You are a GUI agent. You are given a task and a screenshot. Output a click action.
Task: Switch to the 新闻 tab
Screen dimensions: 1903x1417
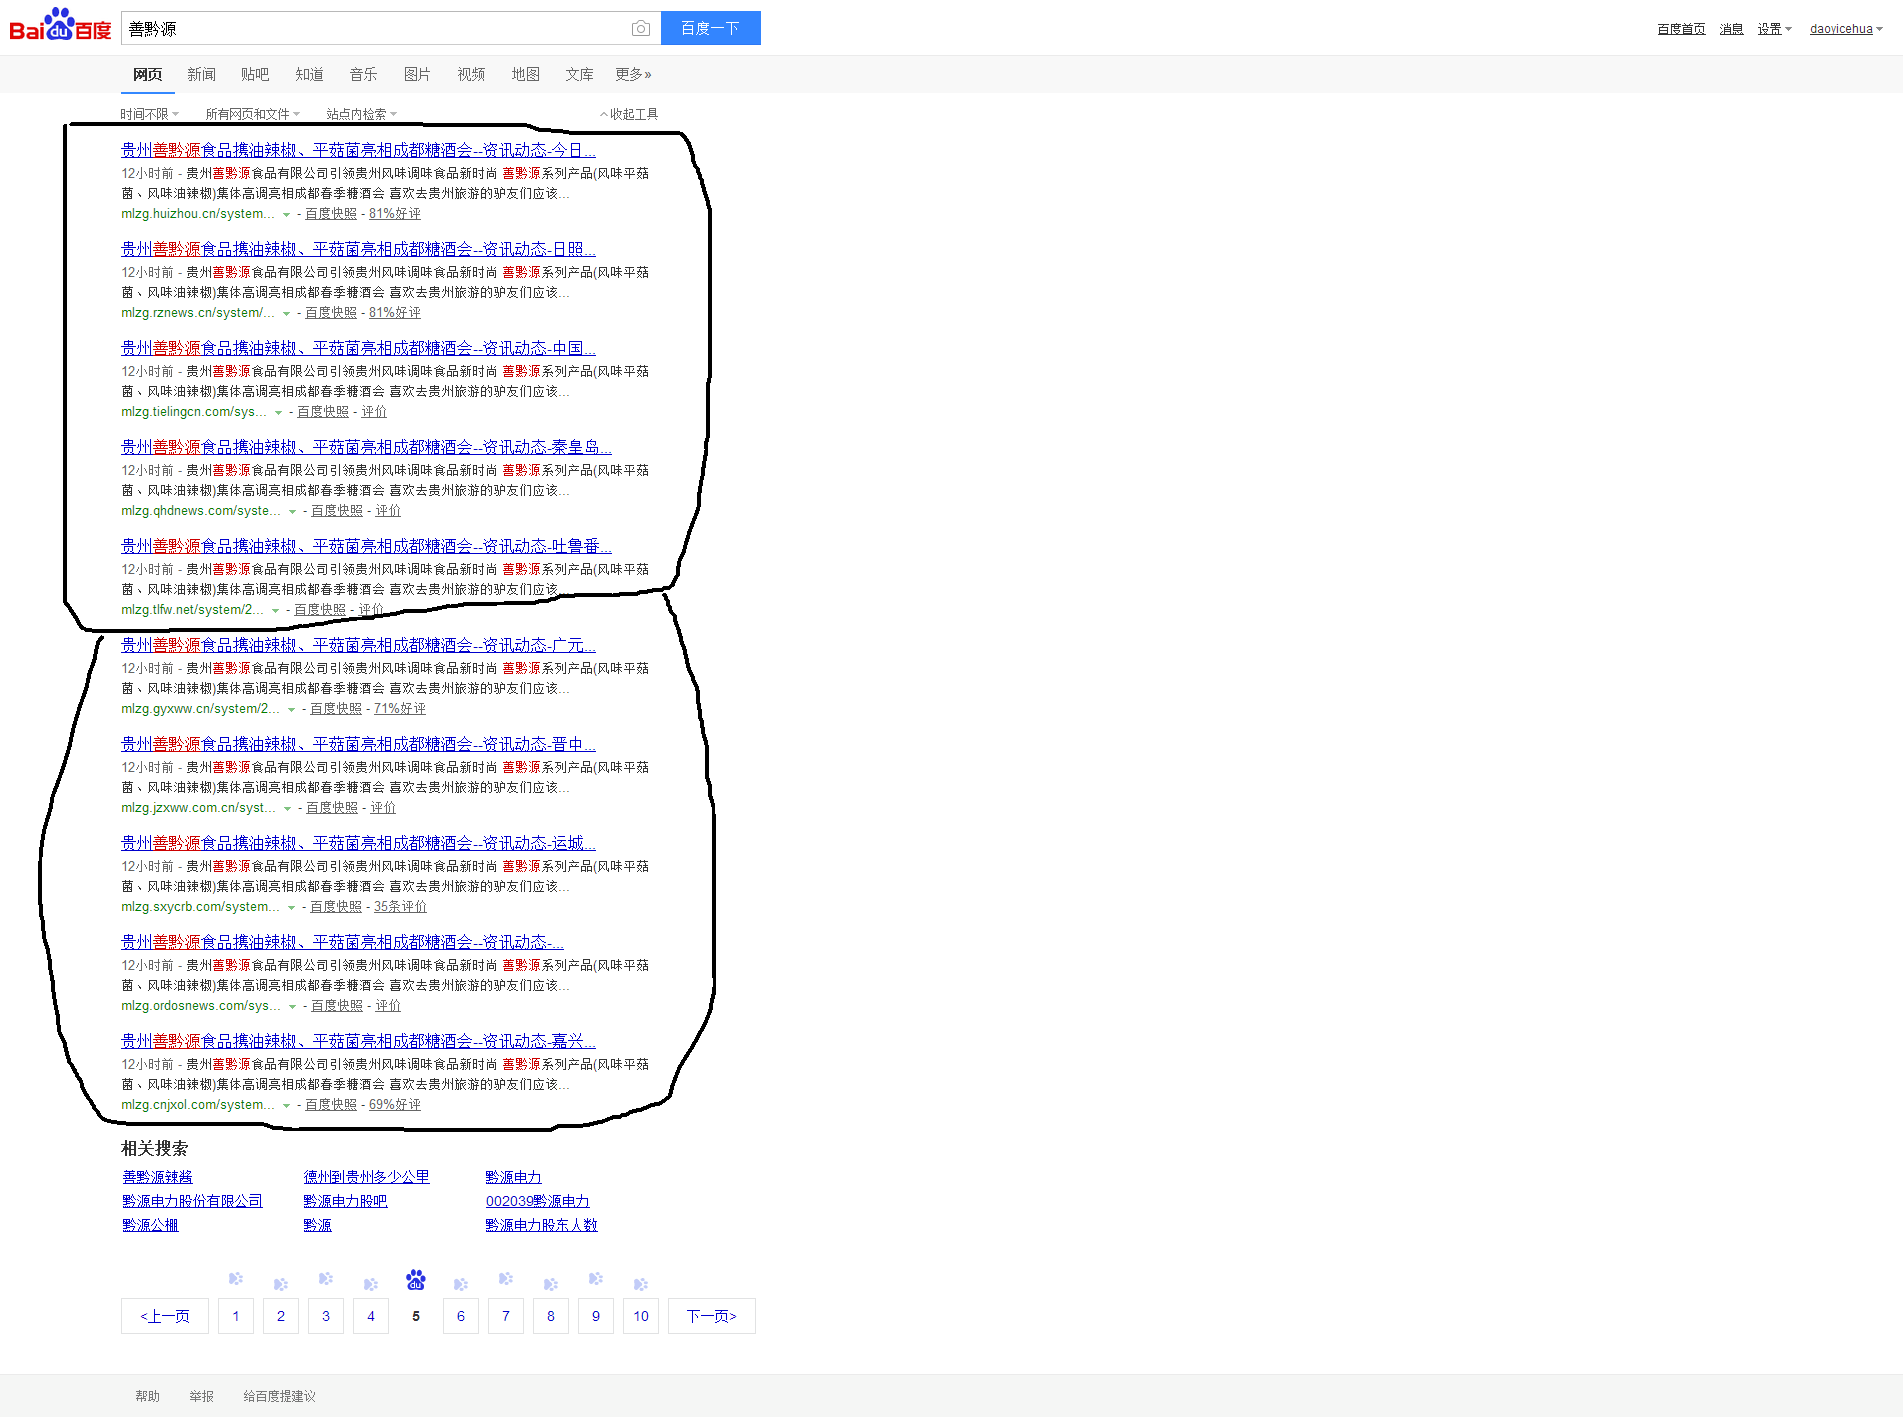tap(201, 74)
